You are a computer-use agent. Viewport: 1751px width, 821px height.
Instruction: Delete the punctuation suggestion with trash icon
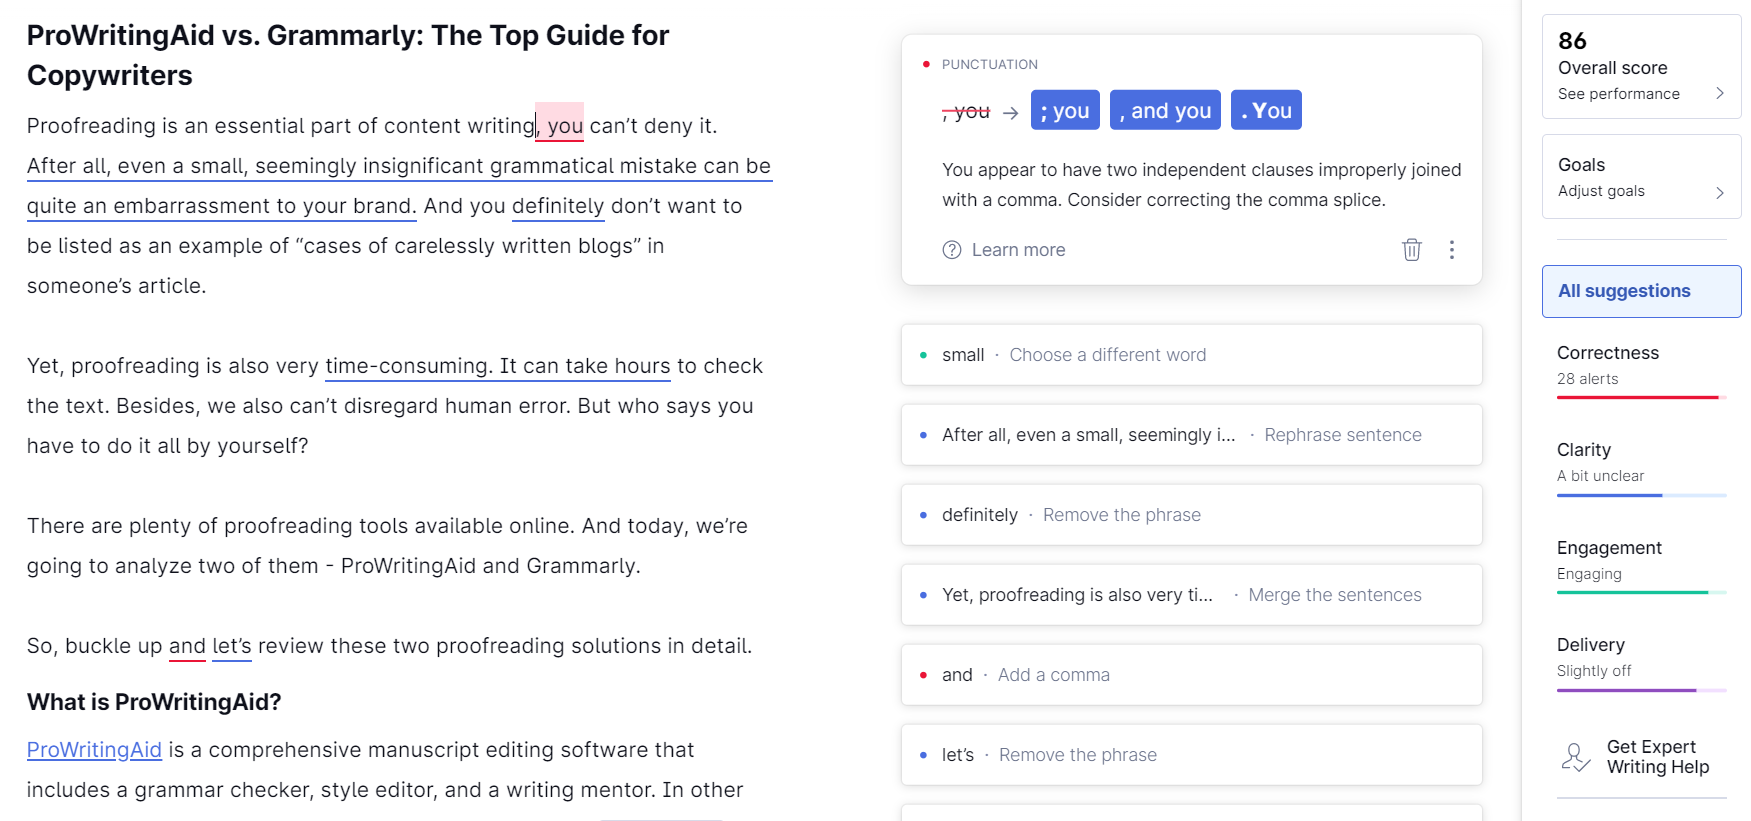(1411, 249)
